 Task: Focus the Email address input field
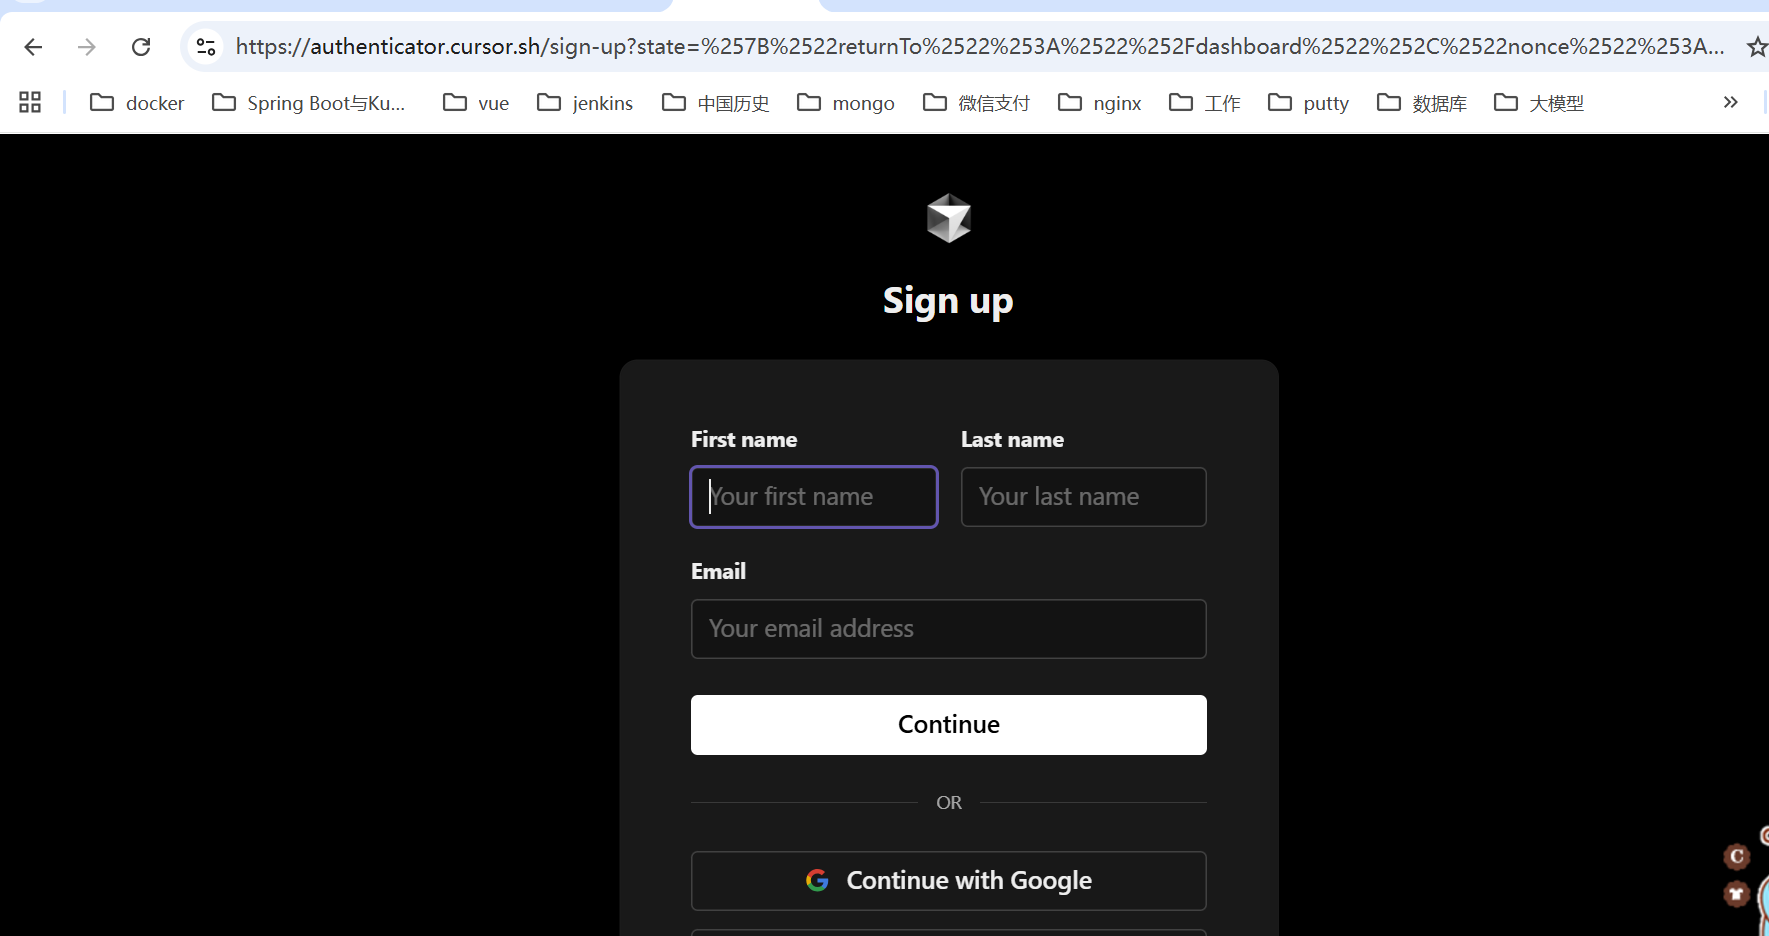949,629
